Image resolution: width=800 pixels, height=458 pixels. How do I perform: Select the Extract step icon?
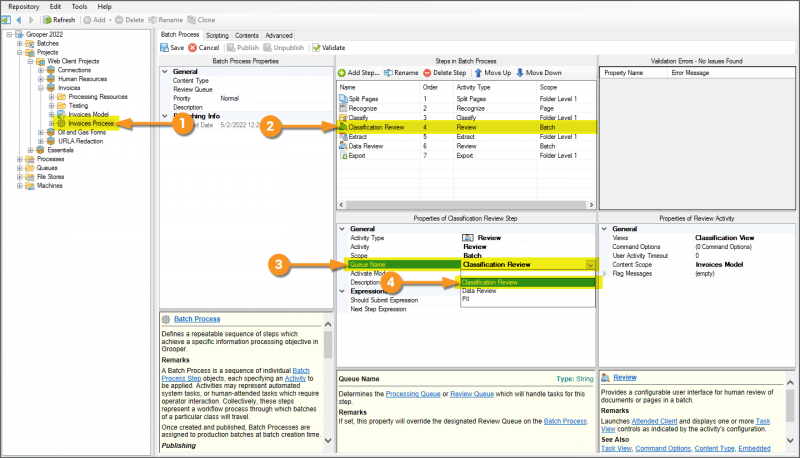click(343, 137)
